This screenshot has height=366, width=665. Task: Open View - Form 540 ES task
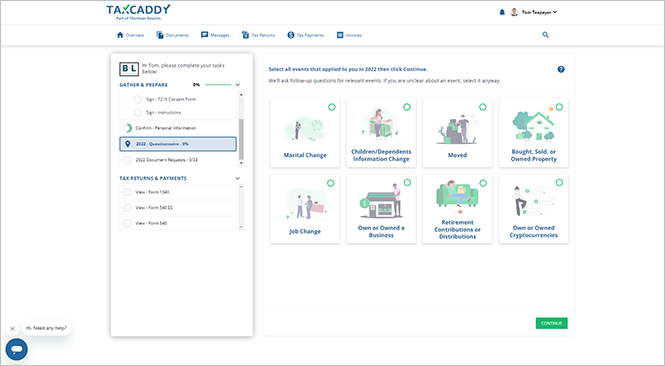[x=178, y=208]
